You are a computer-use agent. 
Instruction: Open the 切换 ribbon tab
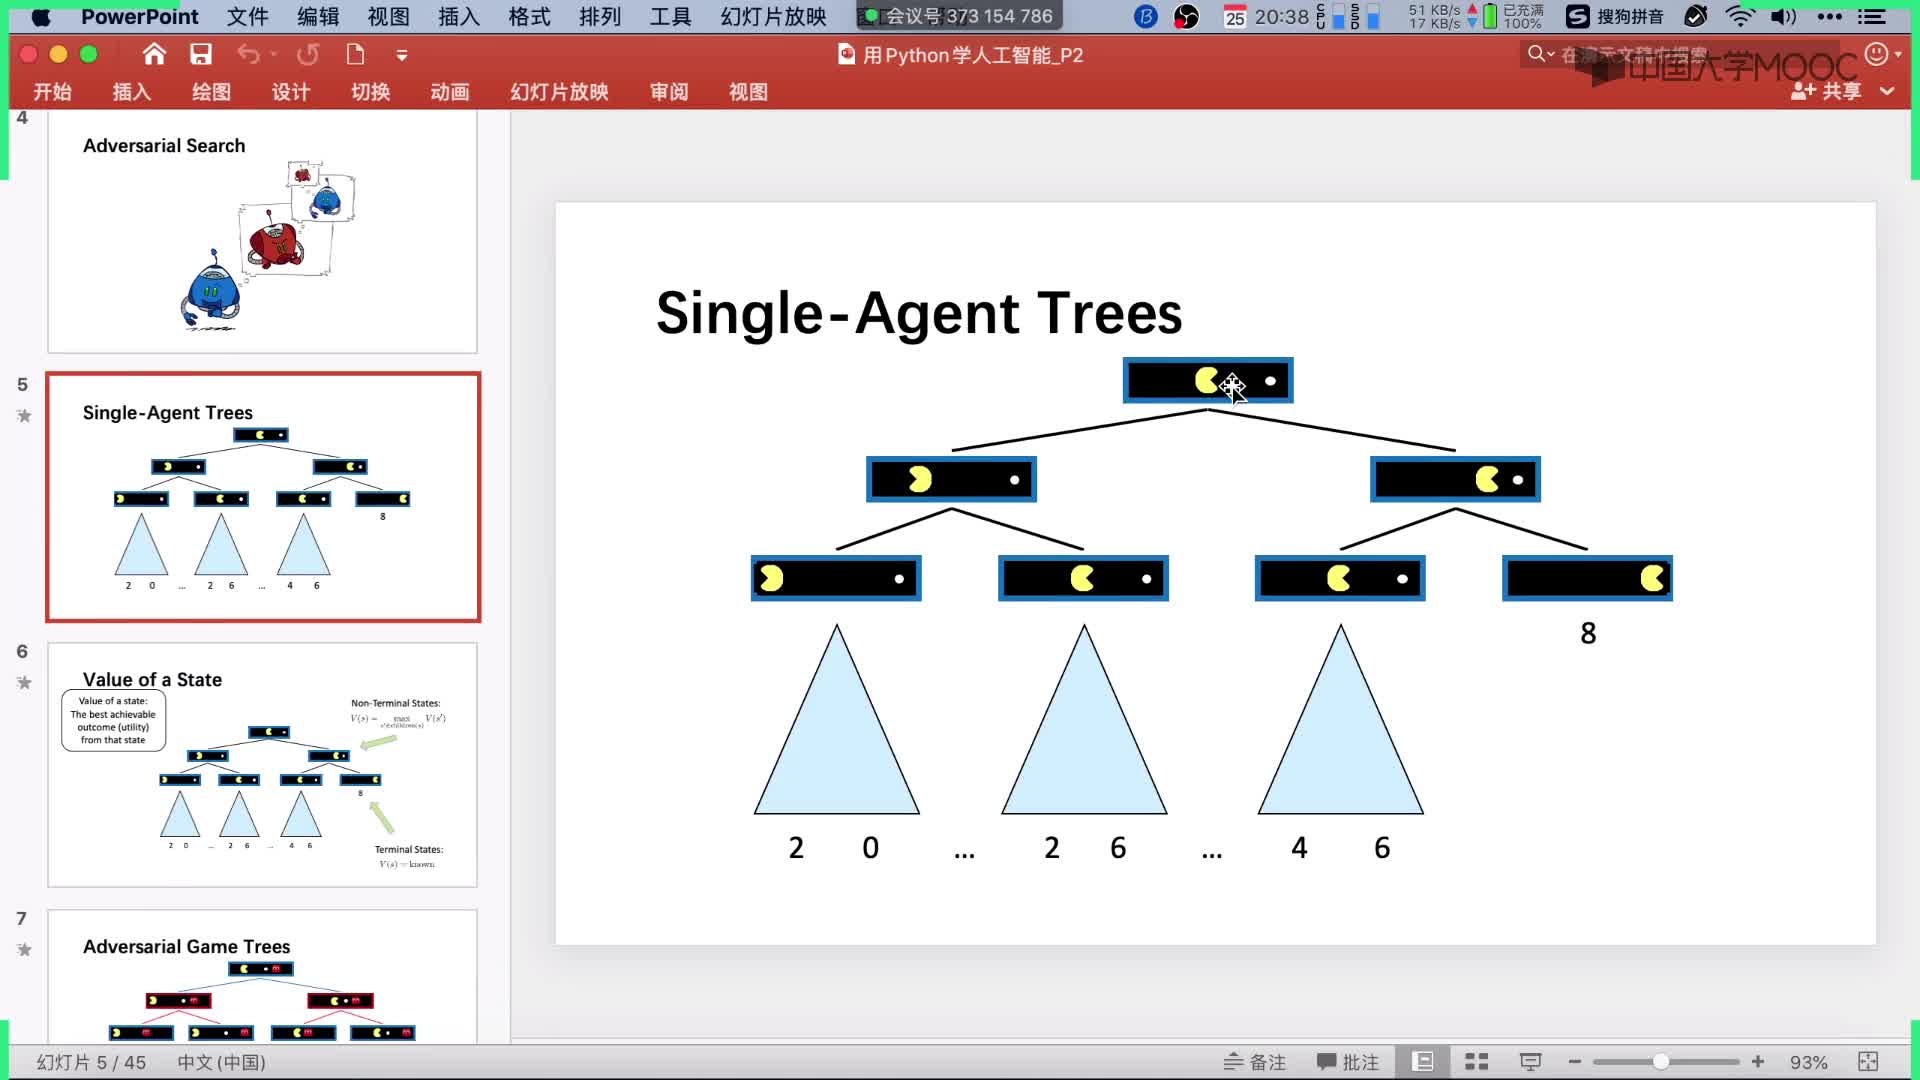click(x=370, y=92)
